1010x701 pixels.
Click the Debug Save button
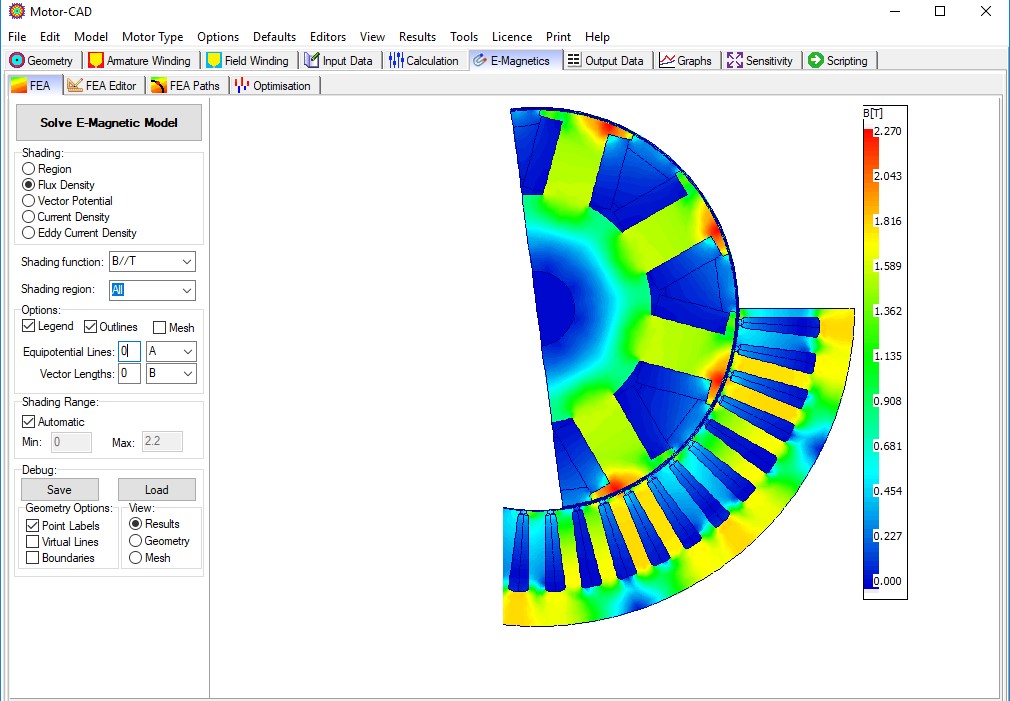click(x=59, y=490)
